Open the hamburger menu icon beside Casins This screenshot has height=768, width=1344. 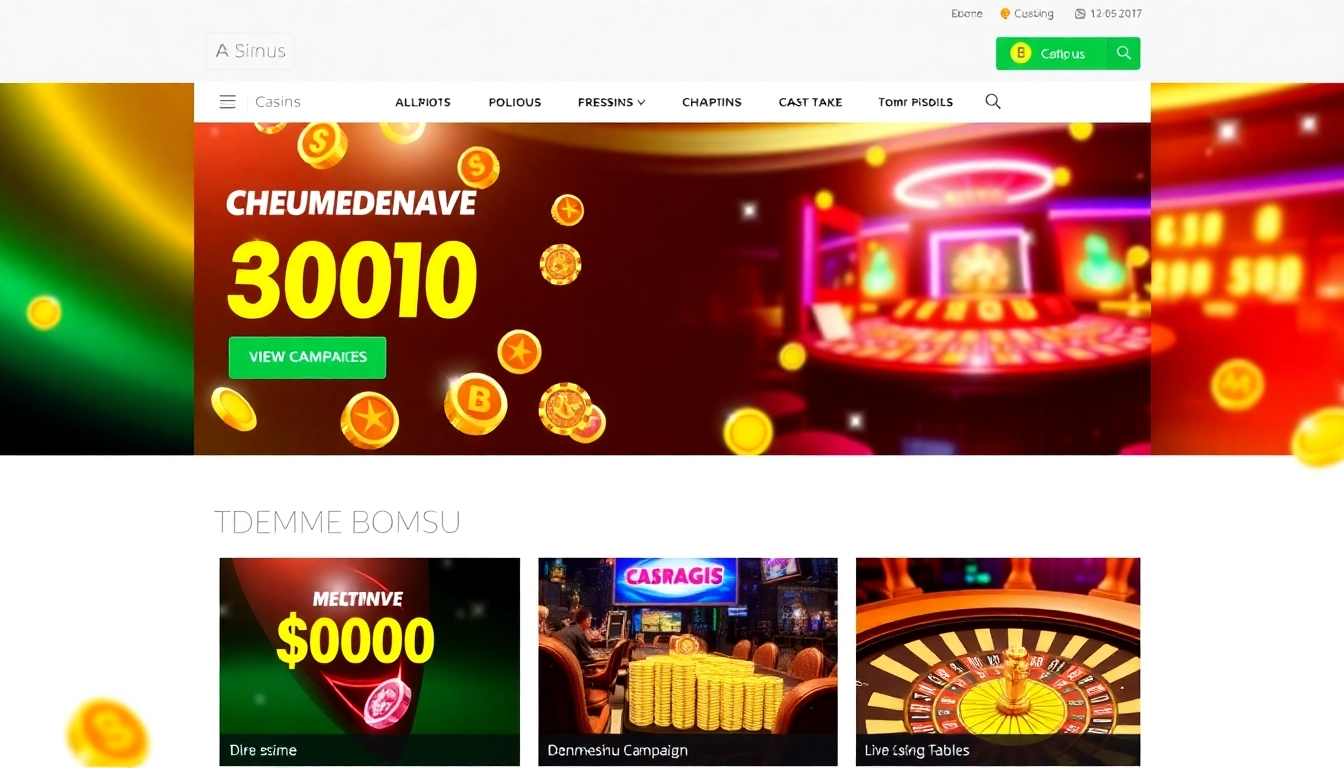[x=228, y=102]
